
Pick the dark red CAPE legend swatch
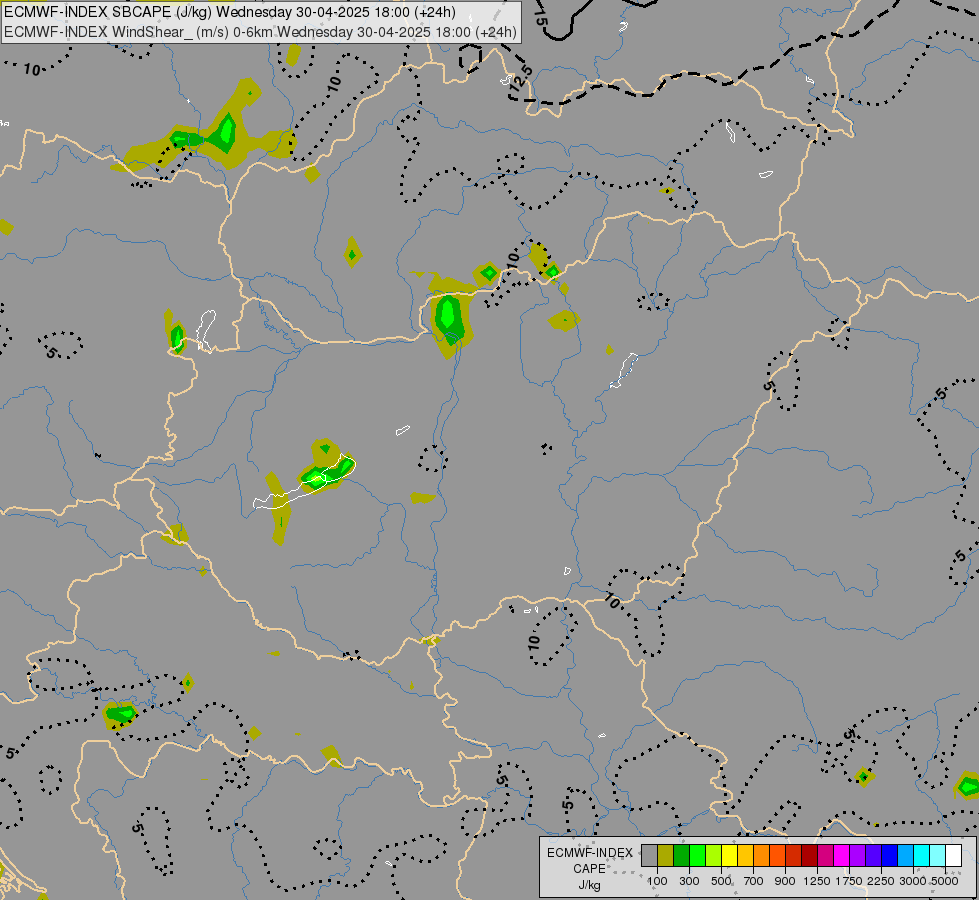(809, 856)
